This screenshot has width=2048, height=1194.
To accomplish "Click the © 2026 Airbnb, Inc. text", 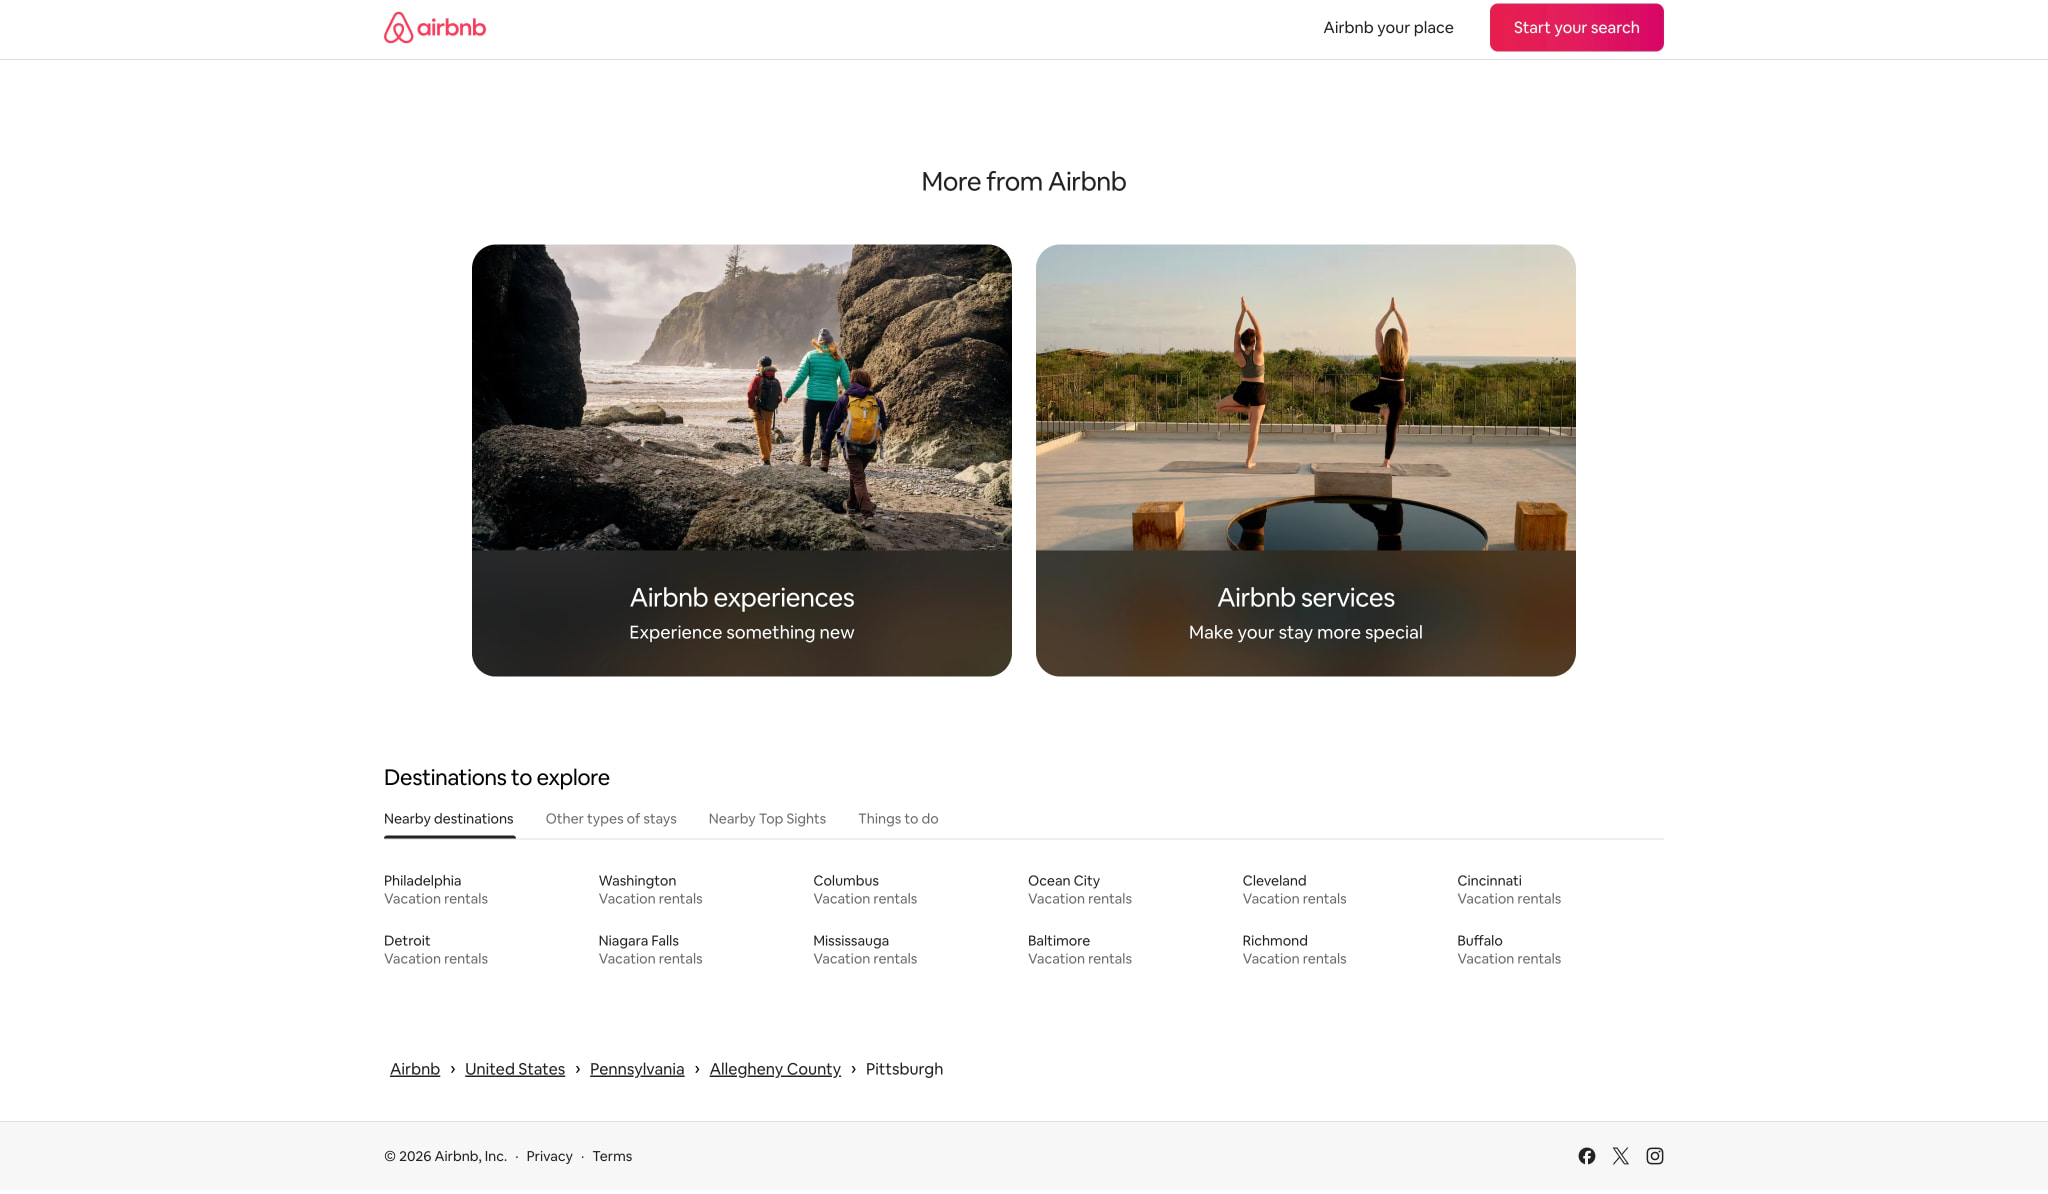I will pyautogui.click(x=445, y=1156).
